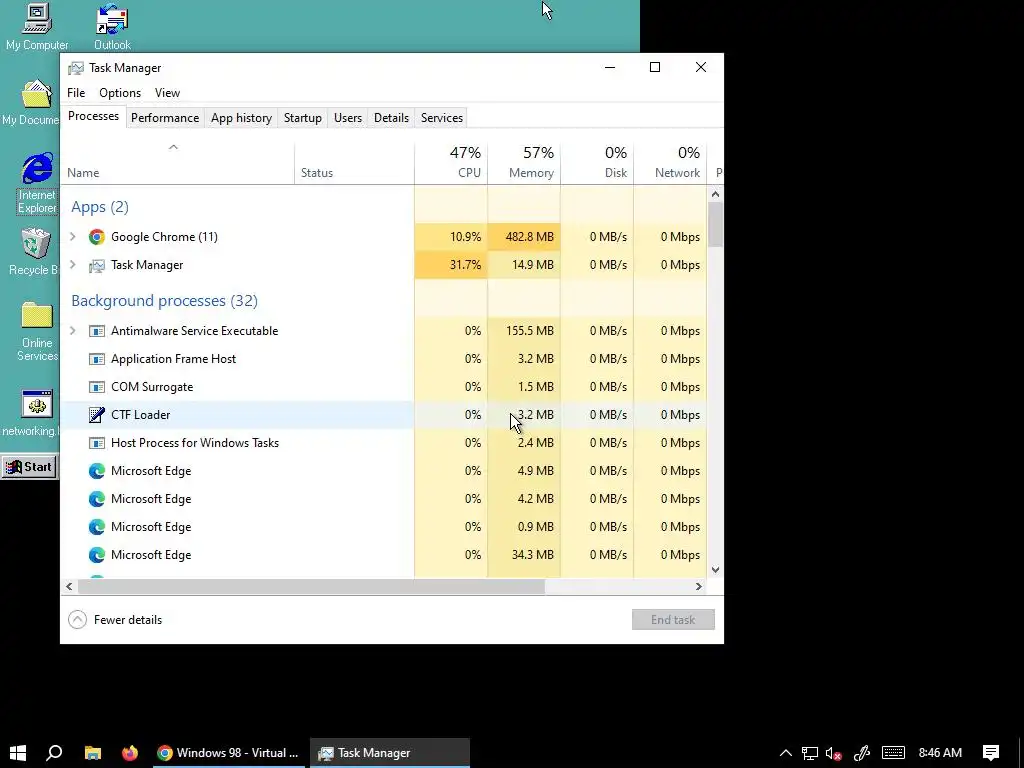Switch to Windows 98 Chrome taskbar window
The height and width of the screenshot is (768, 1024).
point(229,753)
